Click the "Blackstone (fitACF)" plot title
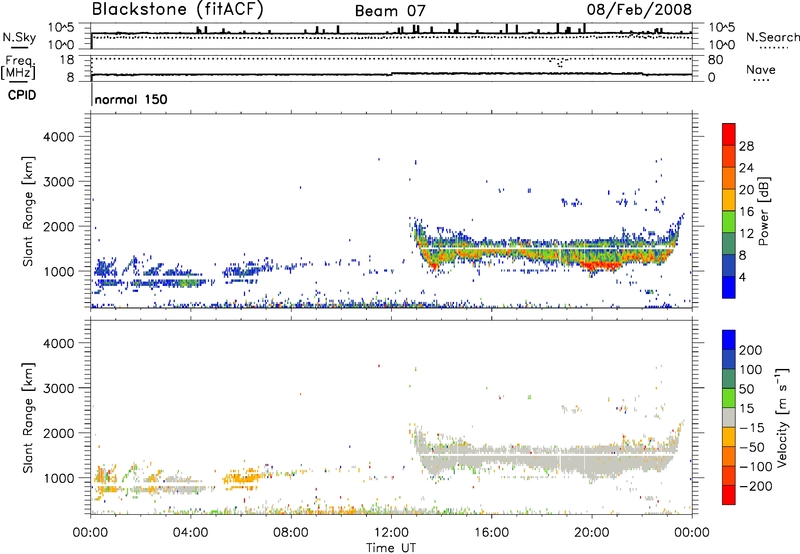The height and width of the screenshot is (554, 800). tap(178, 9)
